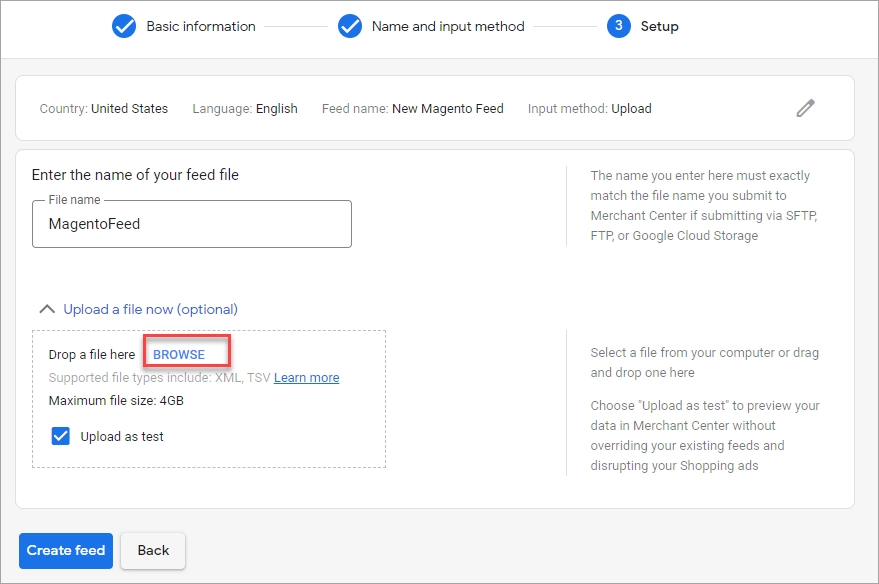Click the Input method Upload text

589,108
